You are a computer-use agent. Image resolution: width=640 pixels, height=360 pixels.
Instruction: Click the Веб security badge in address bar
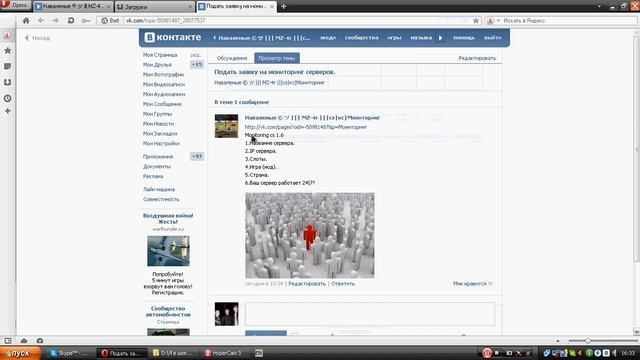pos(110,20)
